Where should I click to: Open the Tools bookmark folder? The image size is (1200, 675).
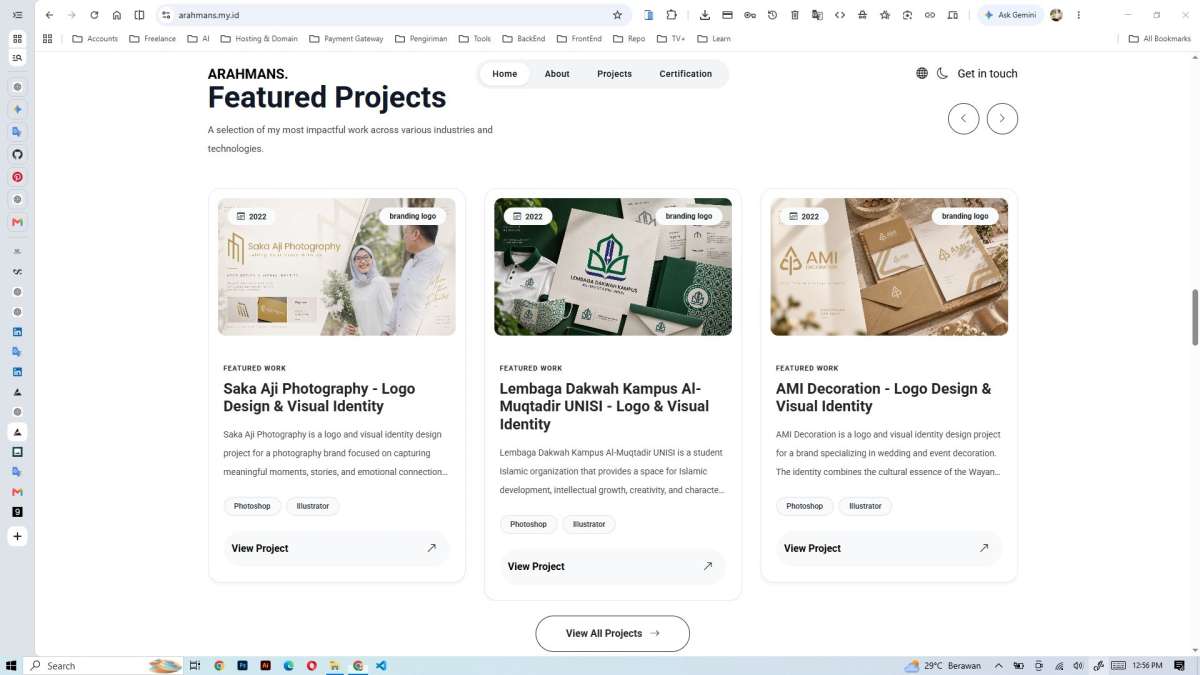[475, 39]
